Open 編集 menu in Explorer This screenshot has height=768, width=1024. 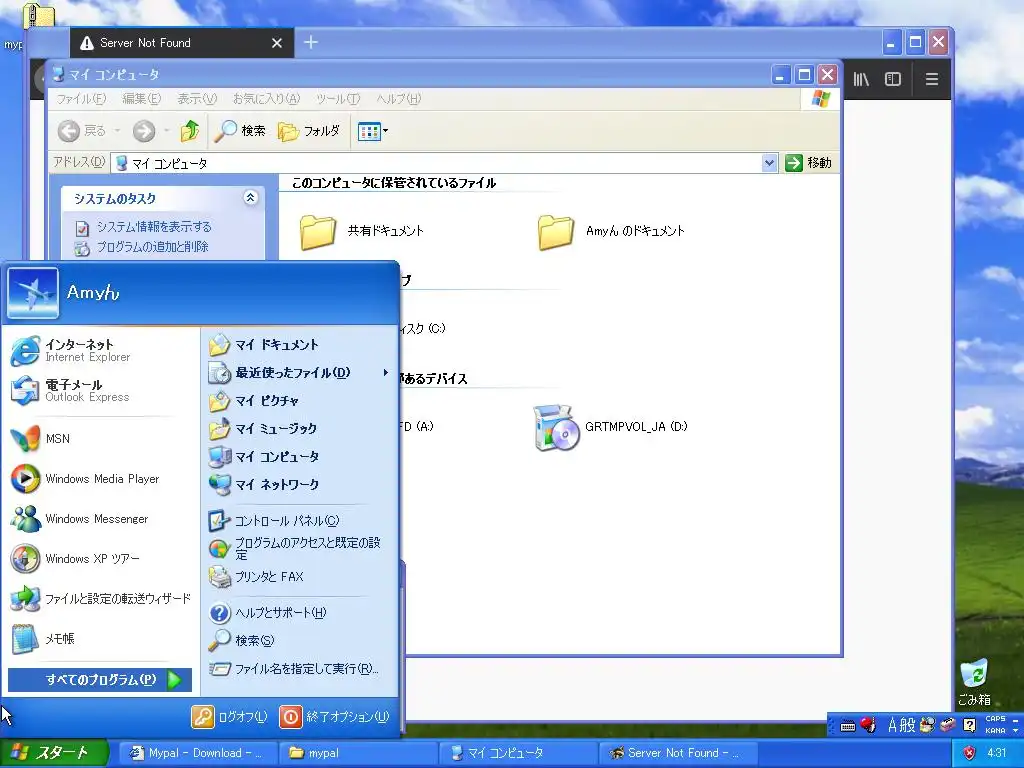pos(141,99)
